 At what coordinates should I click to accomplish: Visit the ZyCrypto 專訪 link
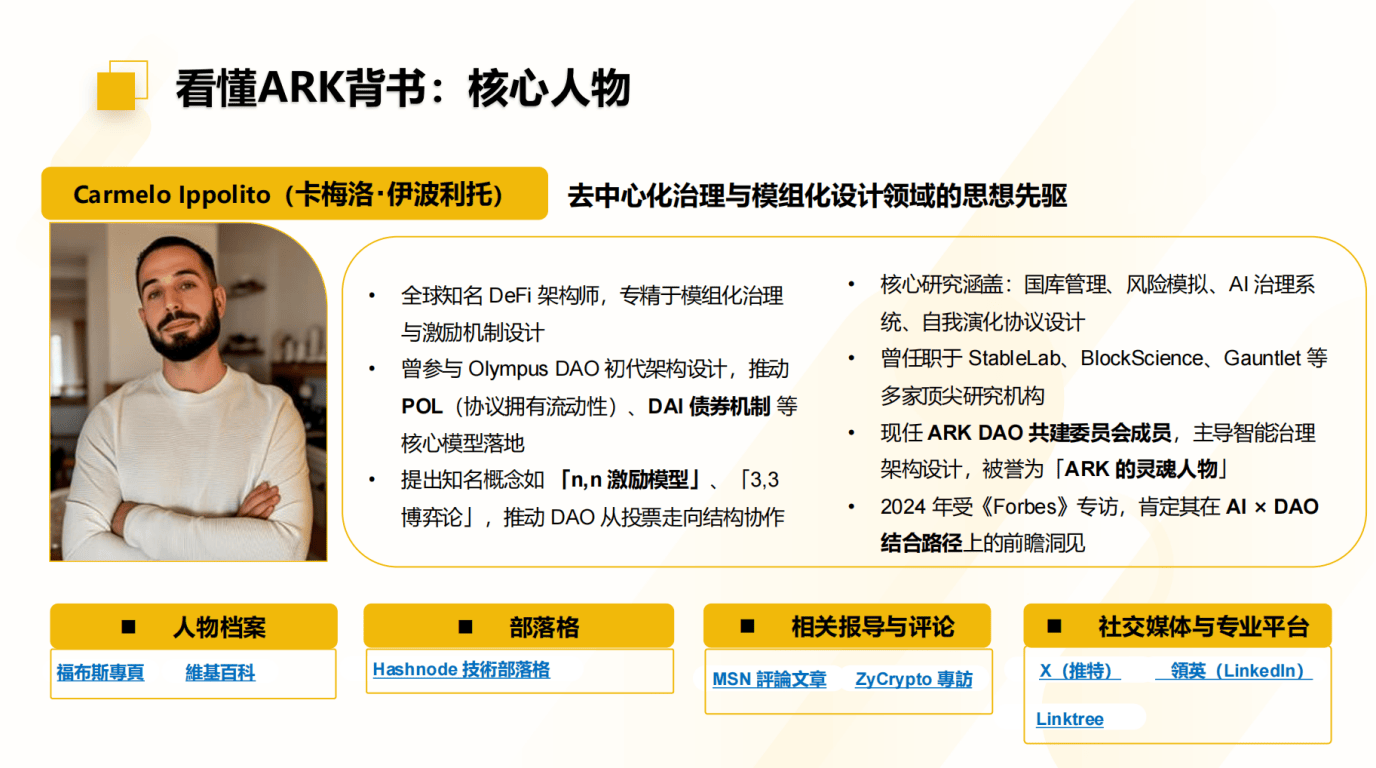click(x=913, y=680)
